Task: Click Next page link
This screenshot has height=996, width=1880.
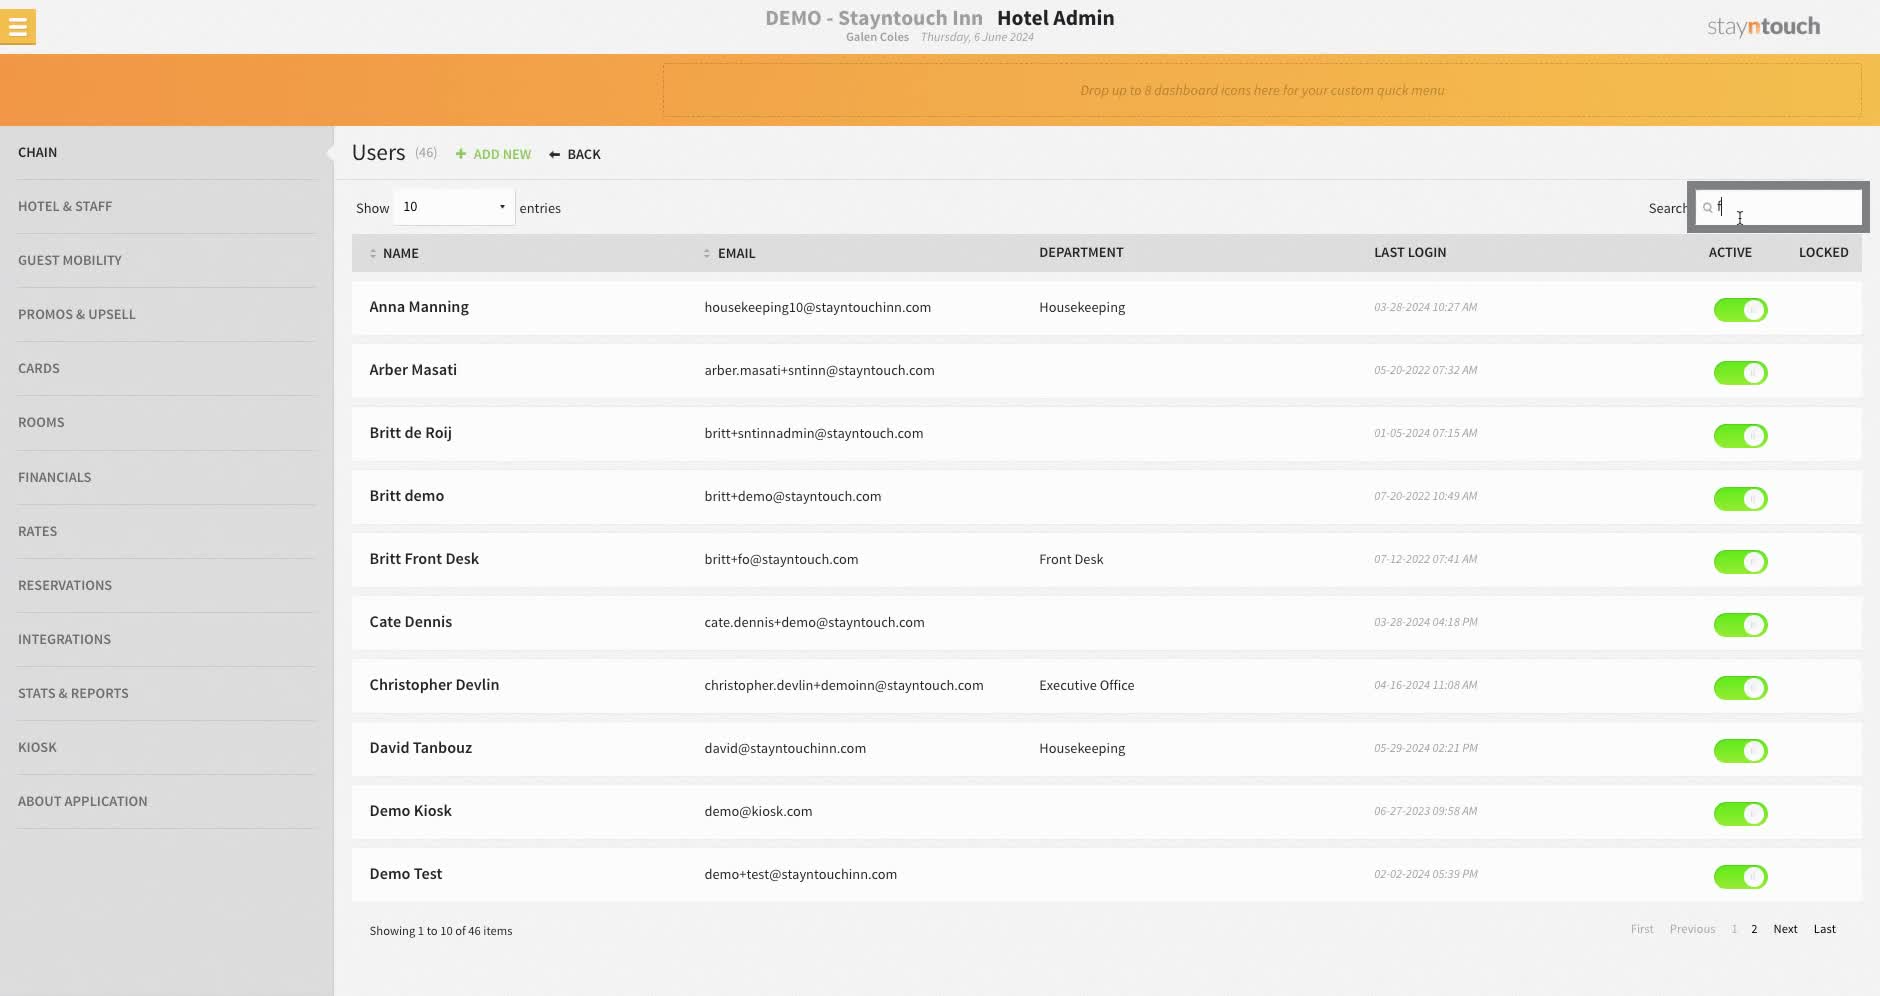Action: coord(1785,929)
